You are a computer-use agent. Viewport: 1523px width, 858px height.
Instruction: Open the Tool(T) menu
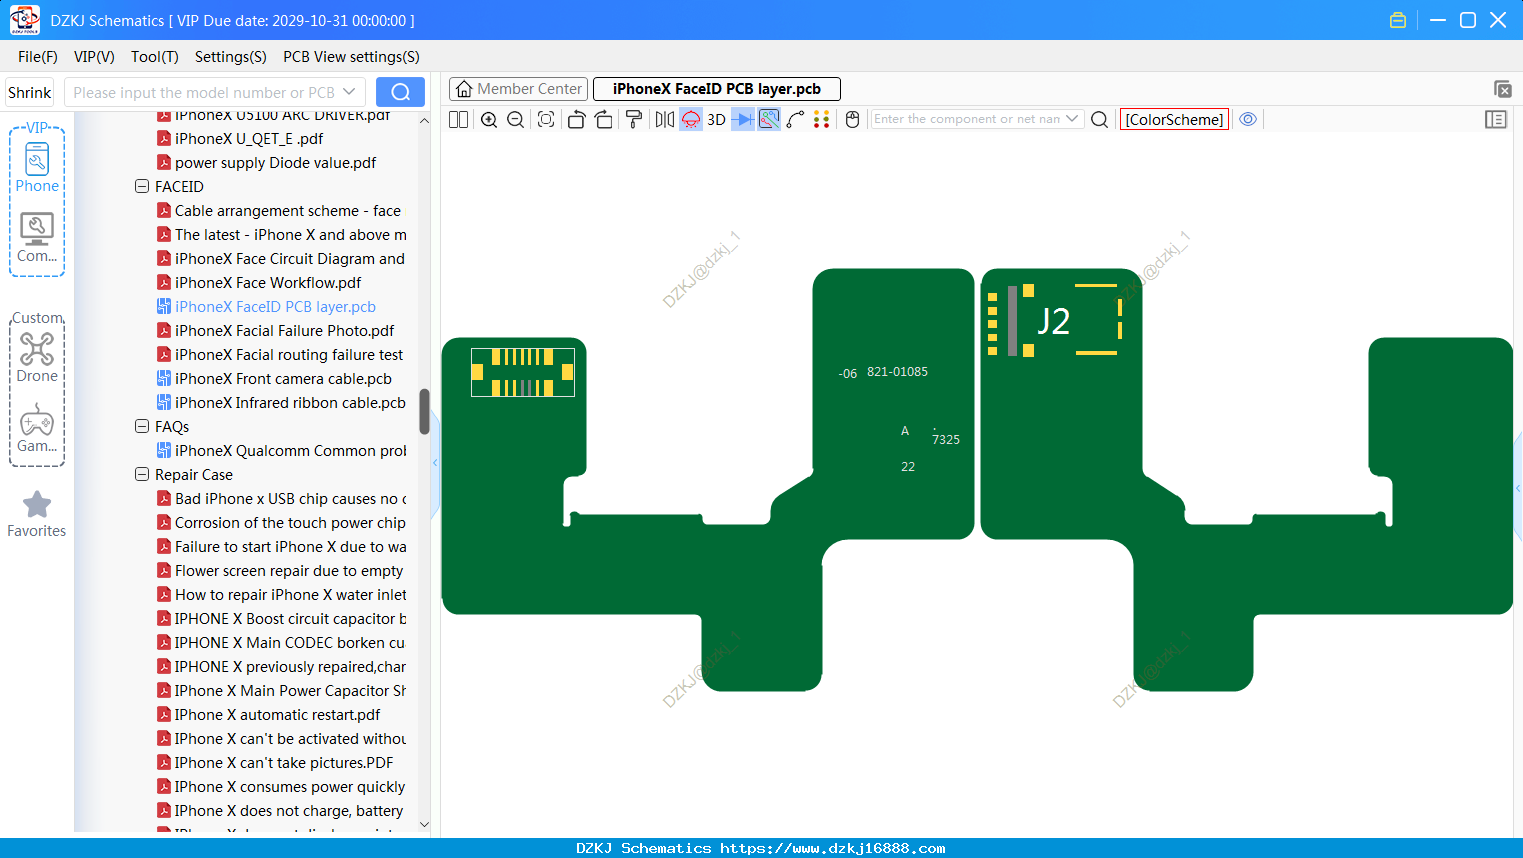click(x=155, y=57)
